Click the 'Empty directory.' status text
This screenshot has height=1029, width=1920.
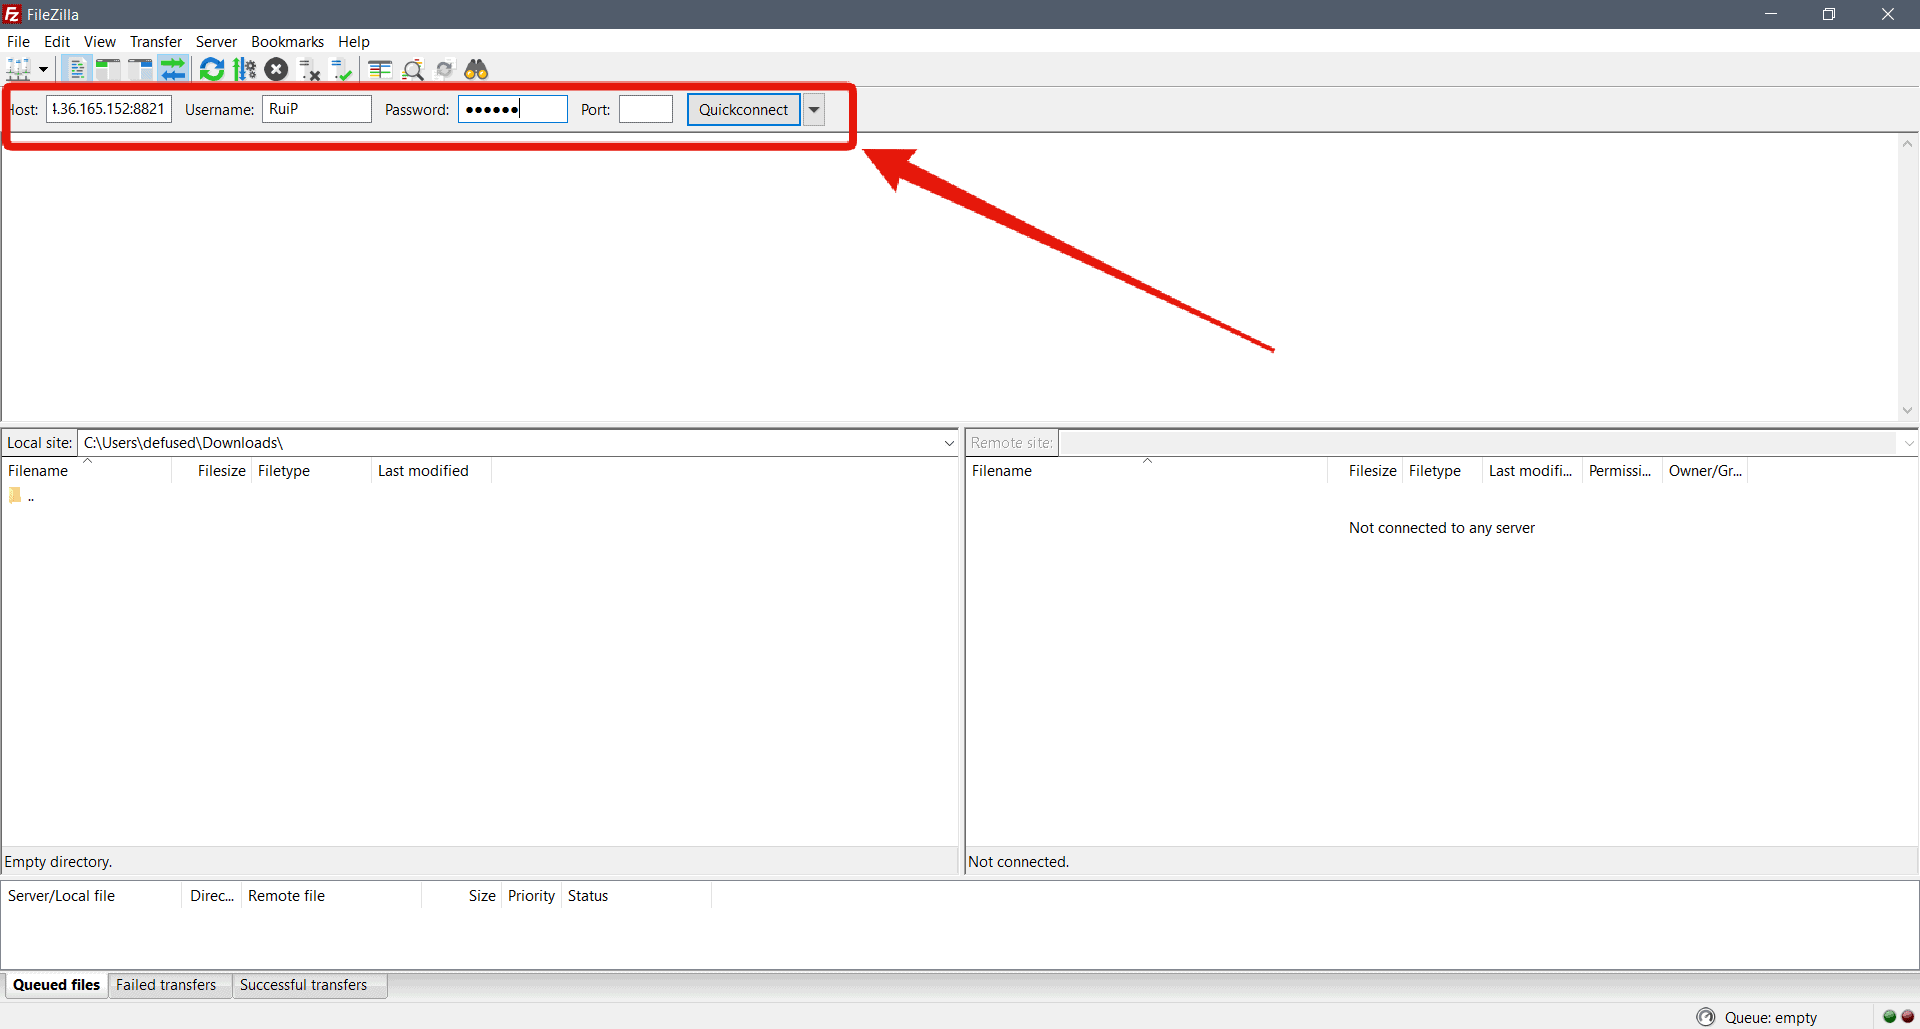(x=58, y=862)
